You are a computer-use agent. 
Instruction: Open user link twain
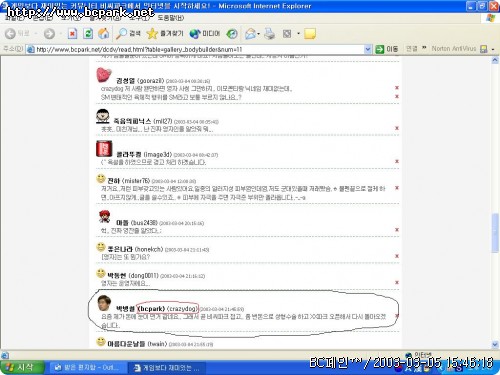156,344
